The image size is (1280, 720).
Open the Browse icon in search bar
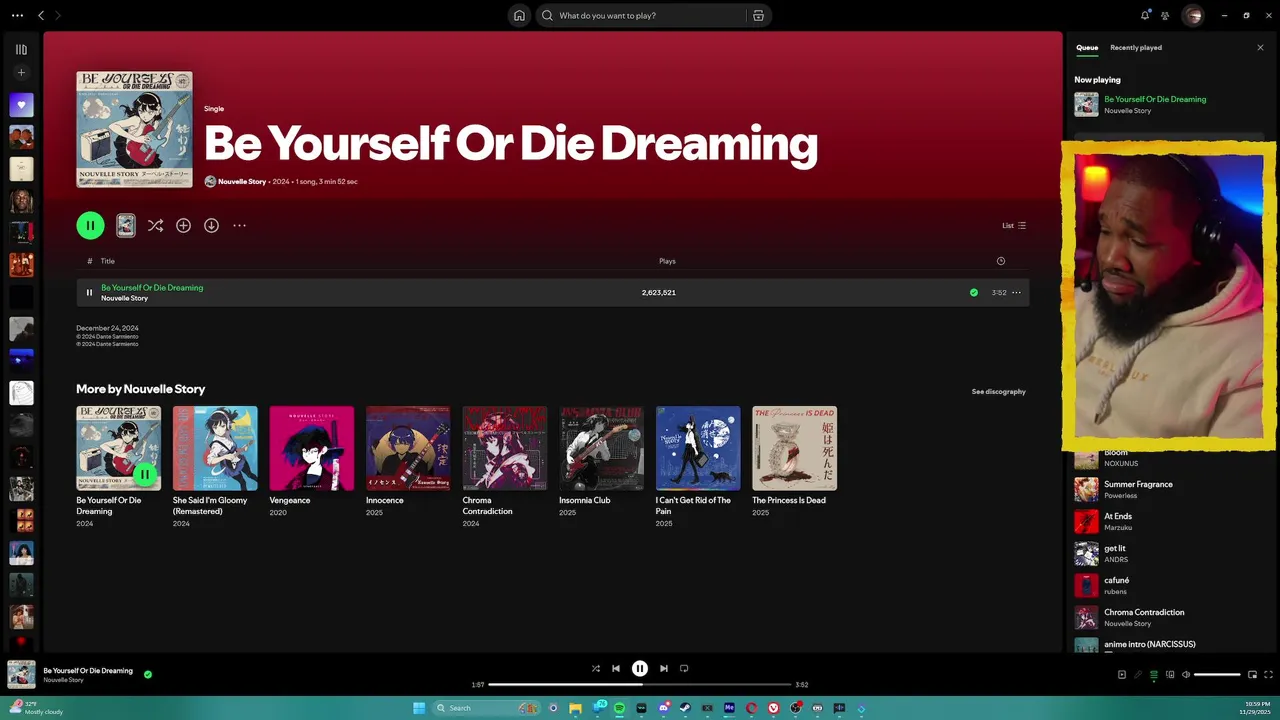(x=758, y=15)
